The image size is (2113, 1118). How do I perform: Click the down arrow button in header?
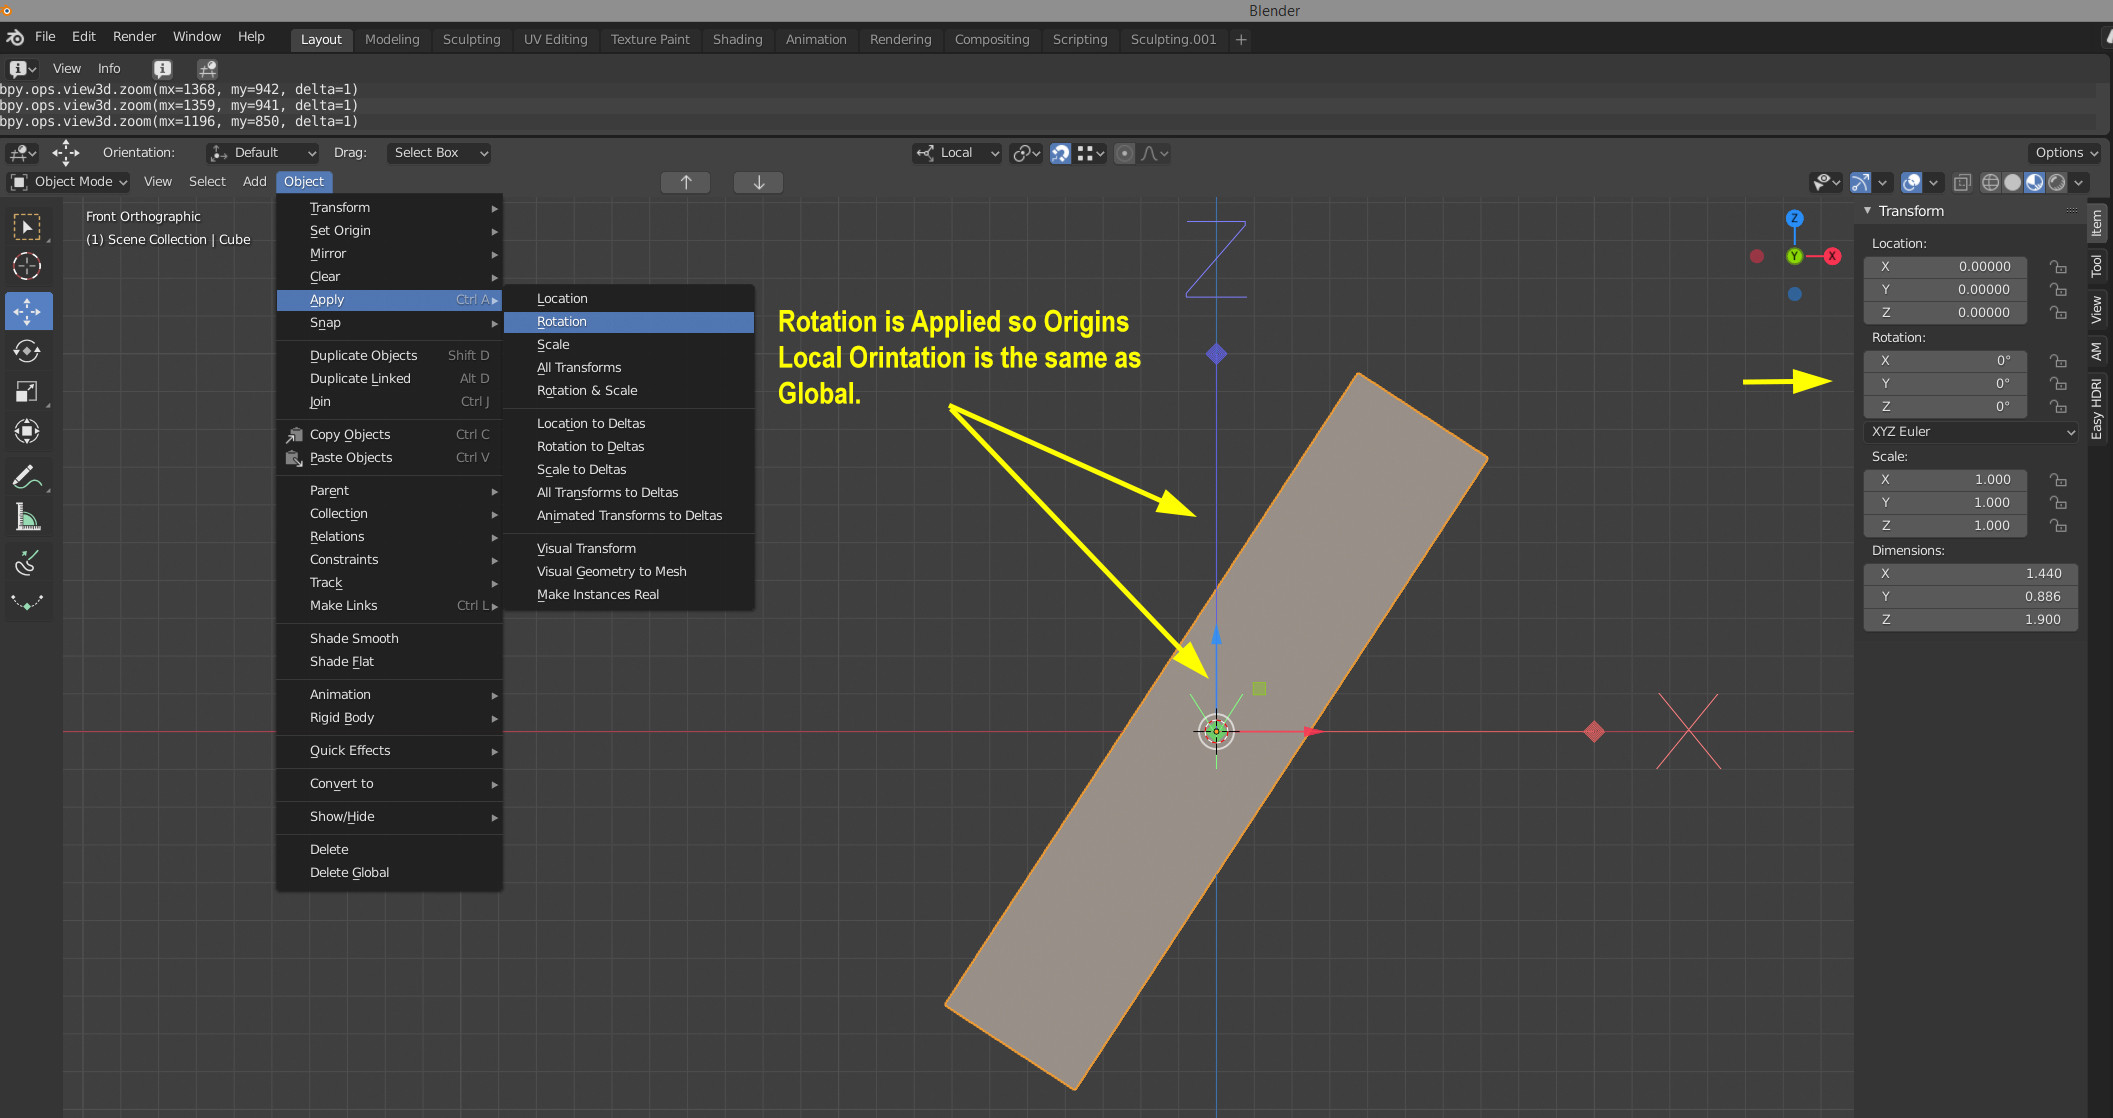[759, 182]
